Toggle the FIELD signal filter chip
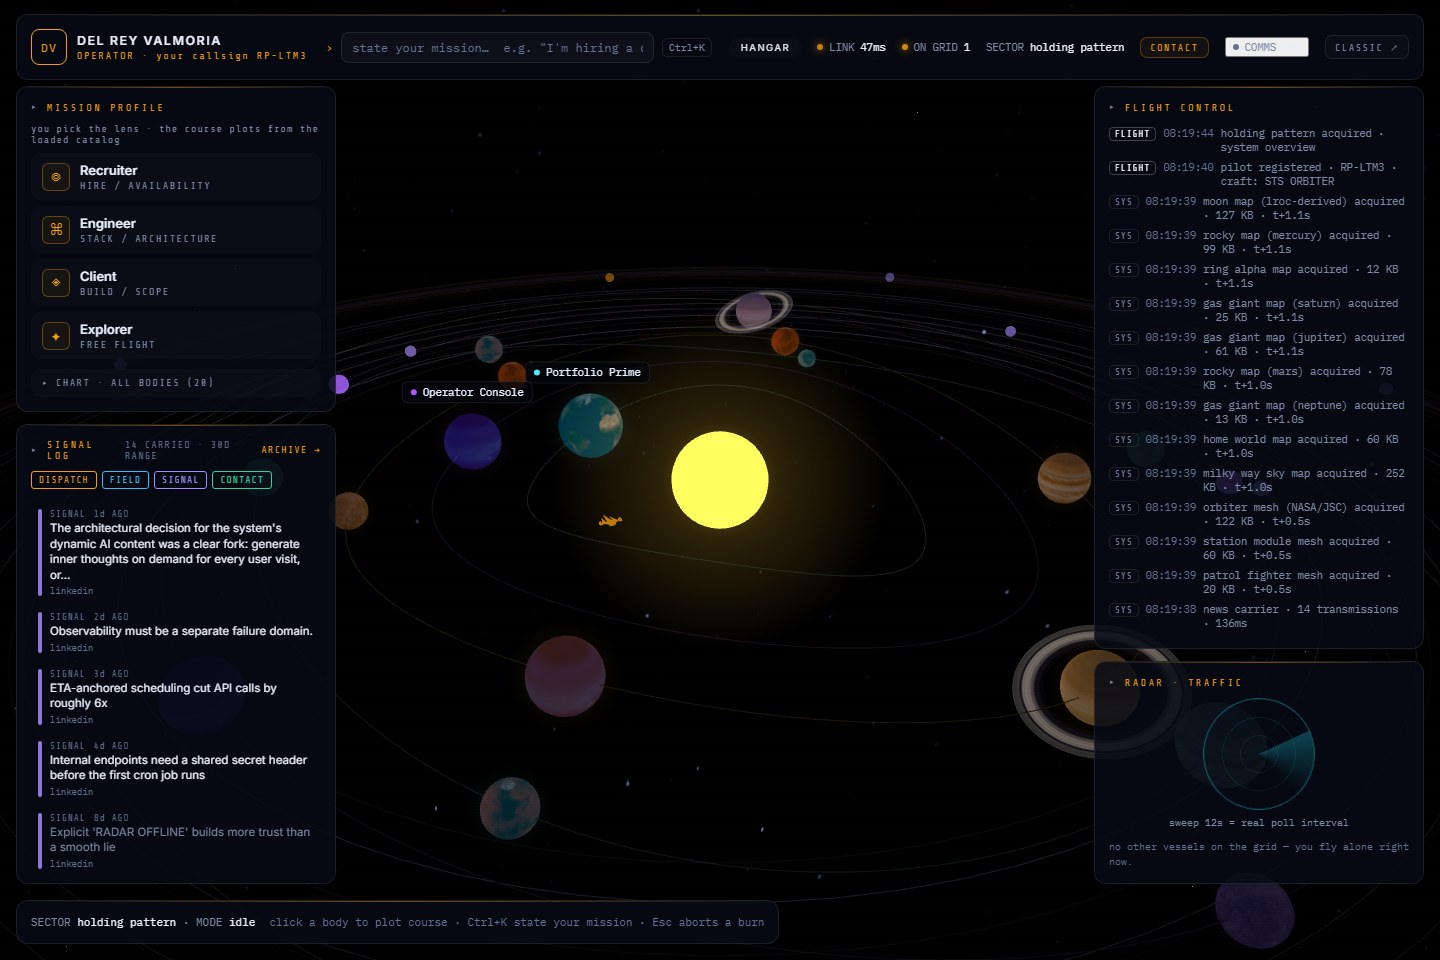1440x960 pixels. coord(125,480)
